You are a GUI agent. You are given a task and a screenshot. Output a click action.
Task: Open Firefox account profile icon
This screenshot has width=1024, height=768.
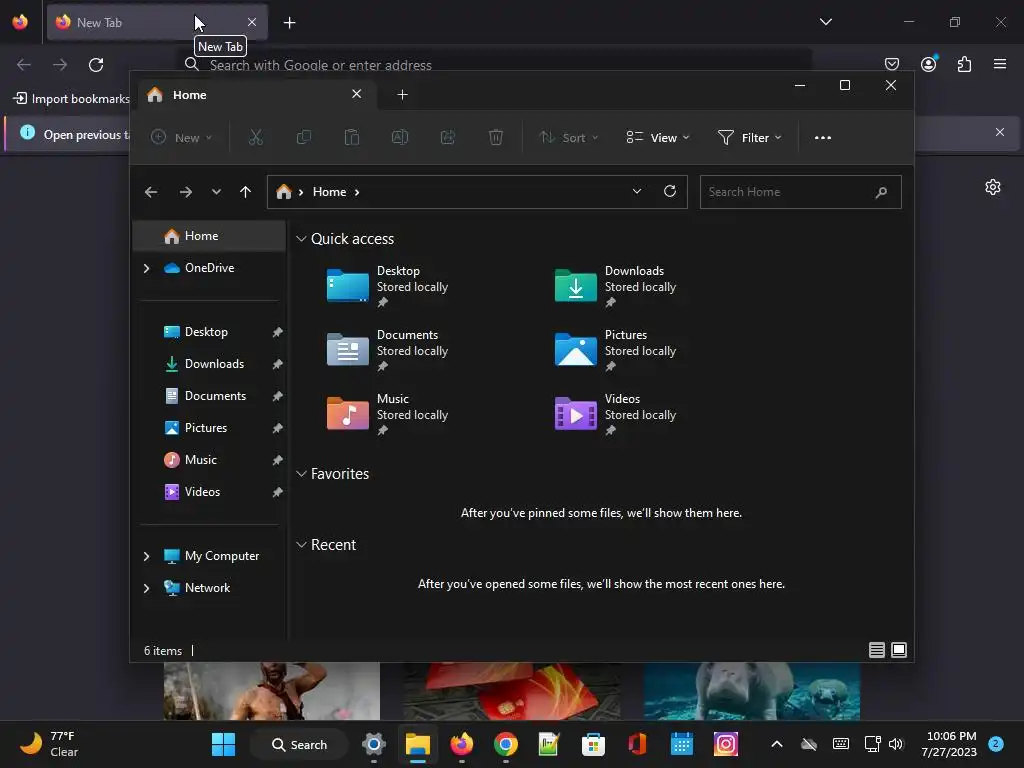(x=929, y=64)
